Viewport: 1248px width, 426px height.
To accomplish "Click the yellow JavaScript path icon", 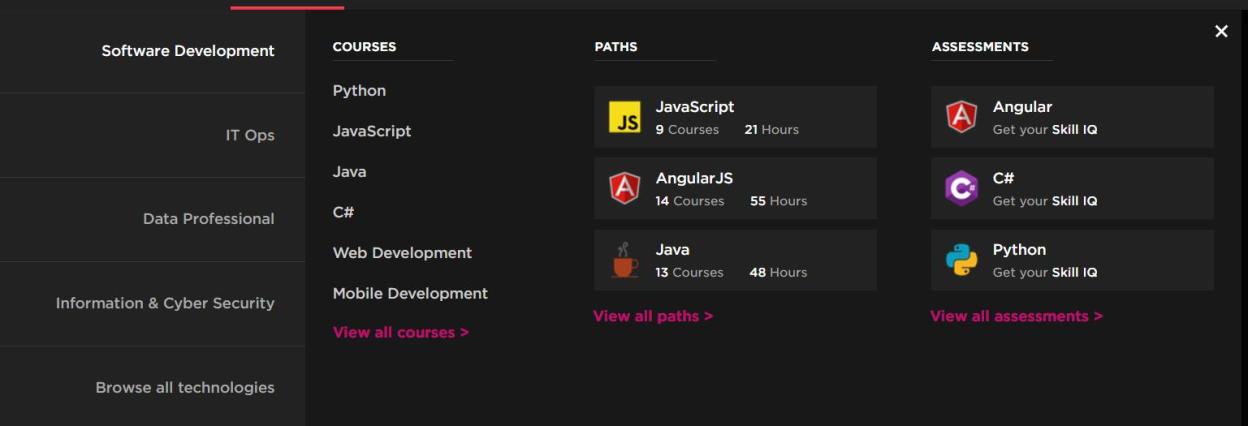I will [x=625, y=117].
